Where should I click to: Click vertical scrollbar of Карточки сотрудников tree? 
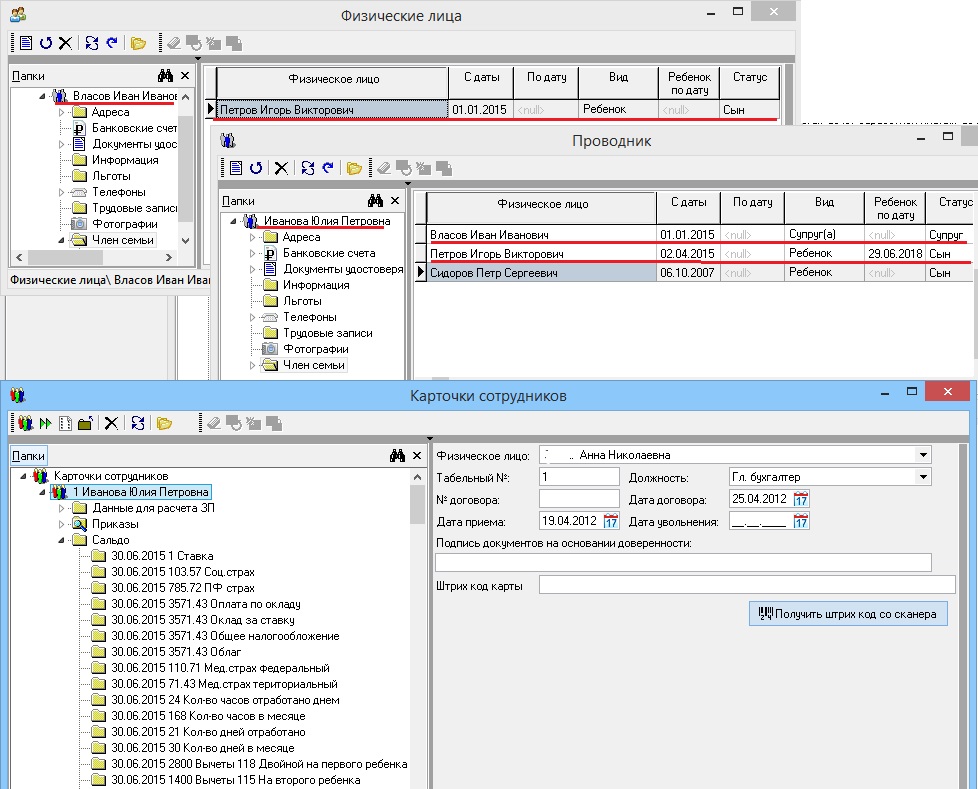(417, 629)
